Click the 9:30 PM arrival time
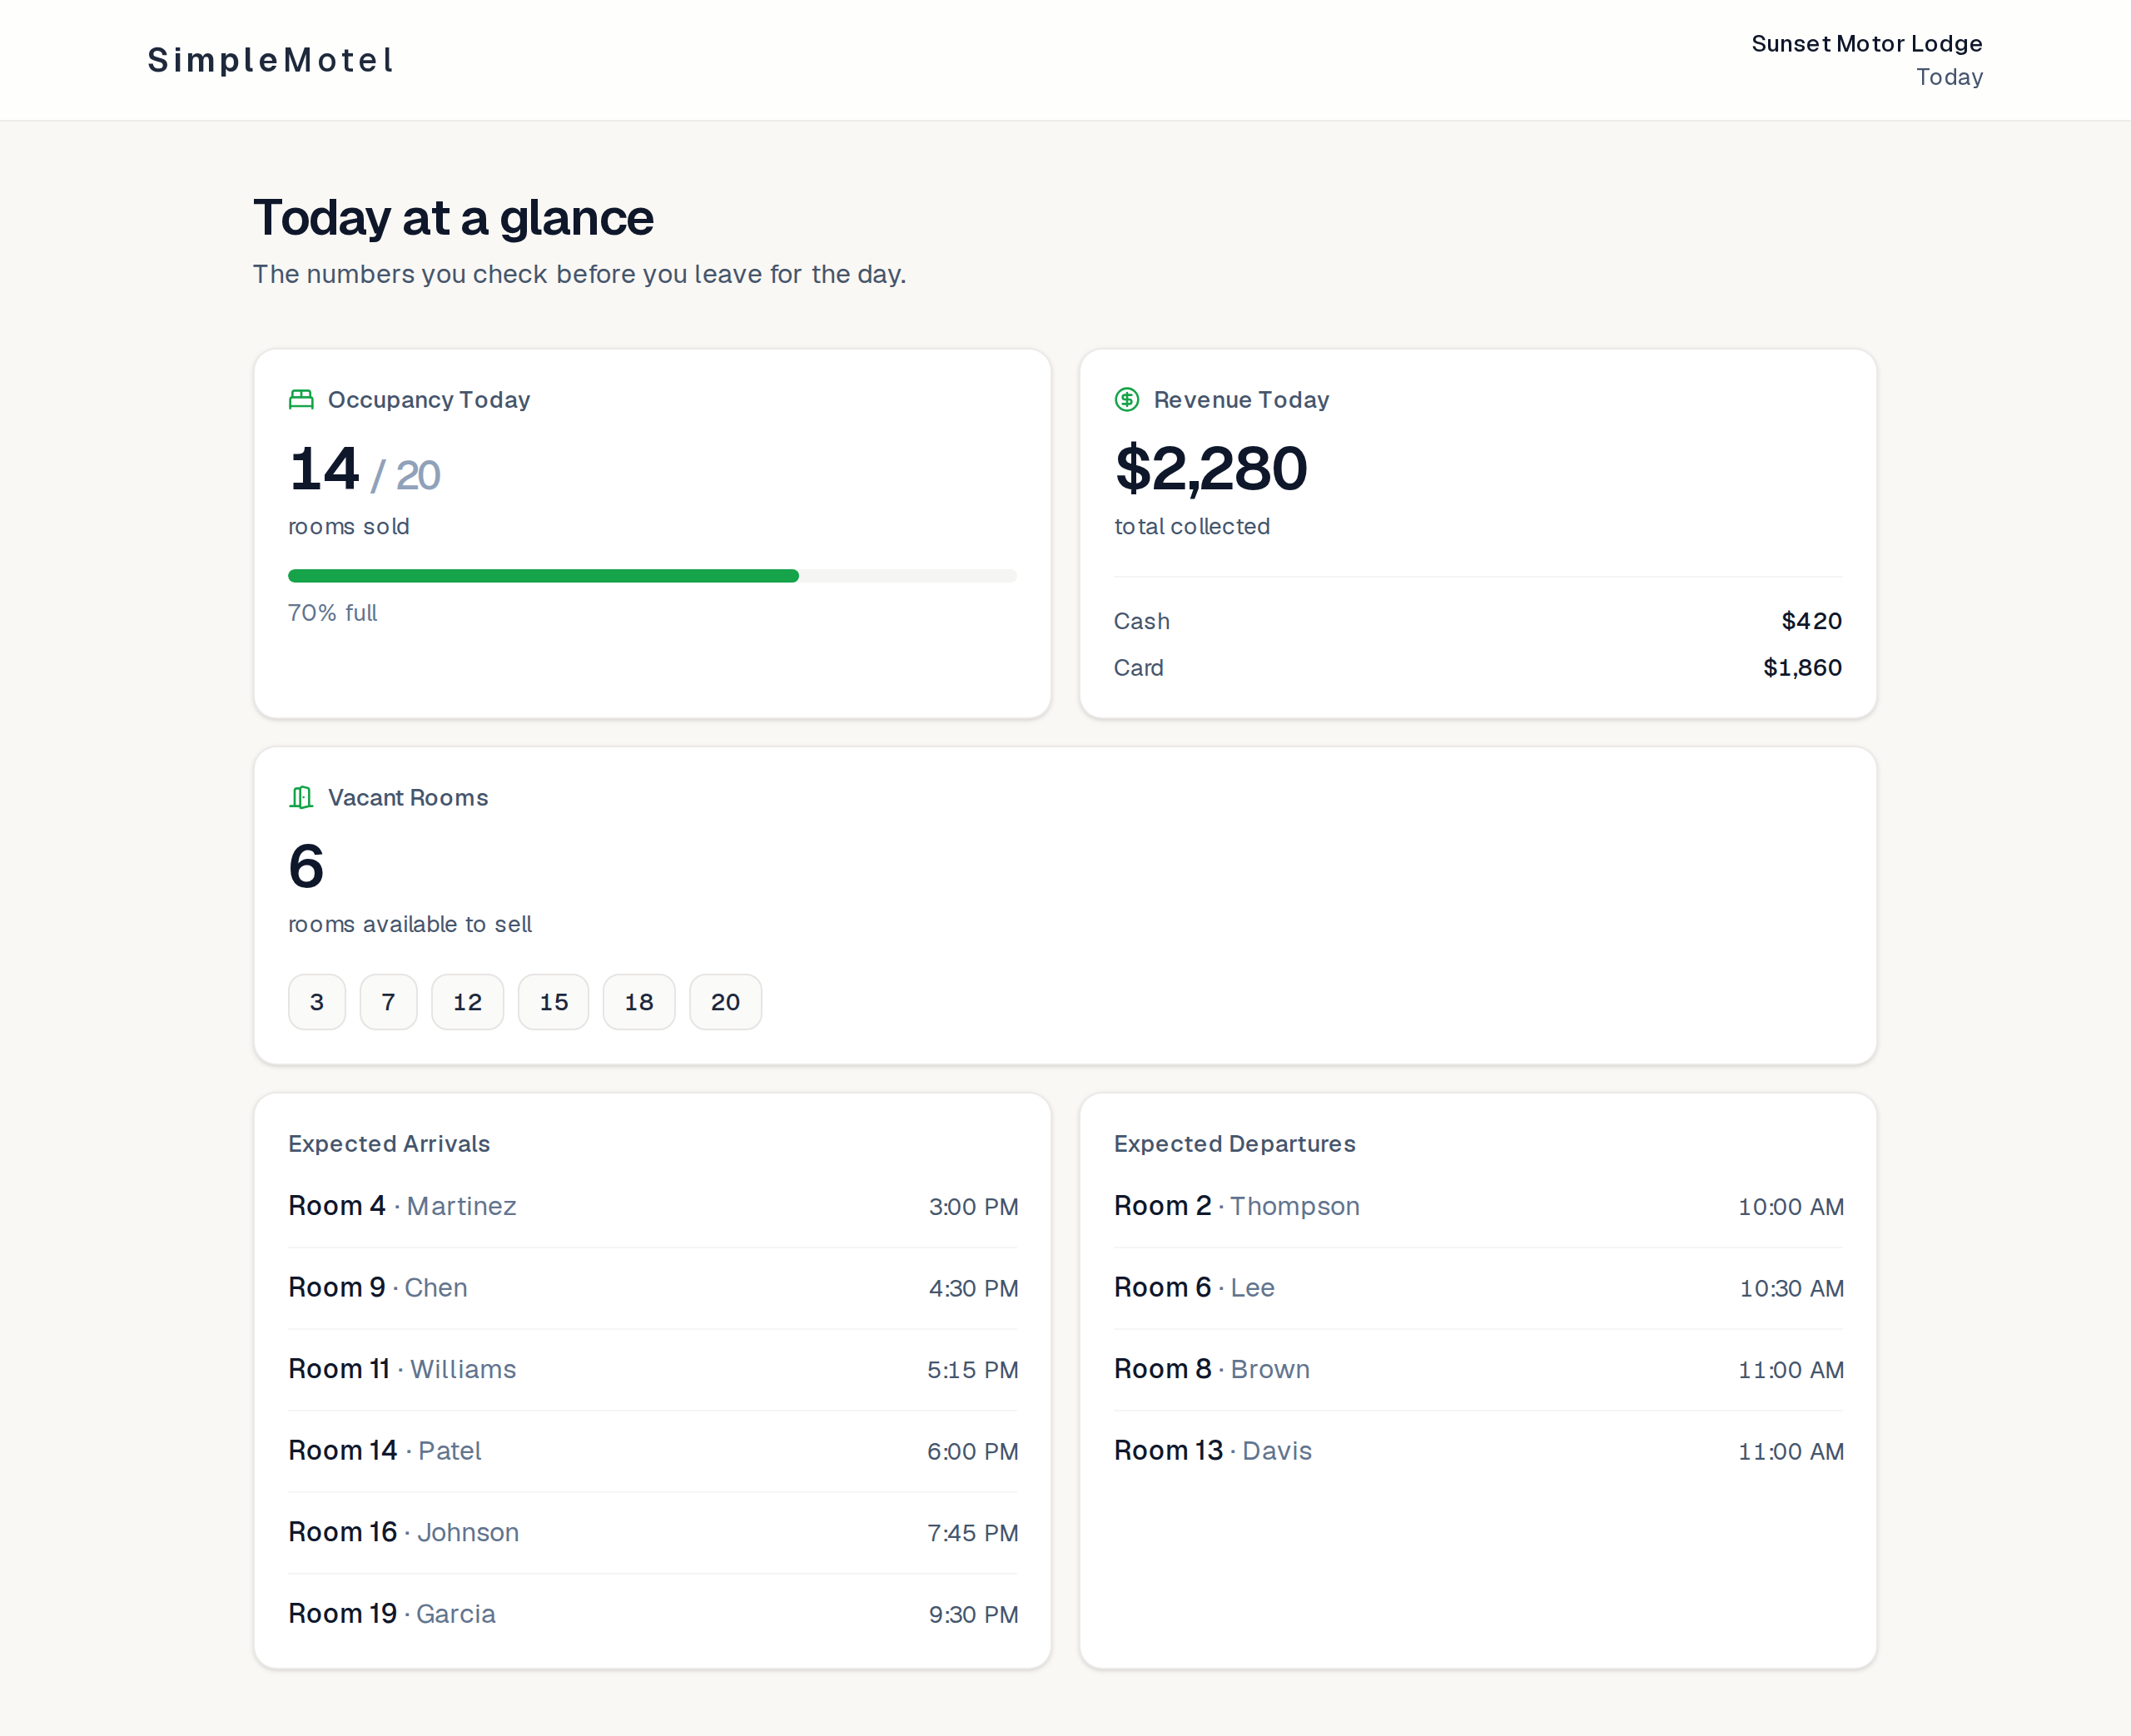This screenshot has width=2131, height=1736. coord(973,1615)
